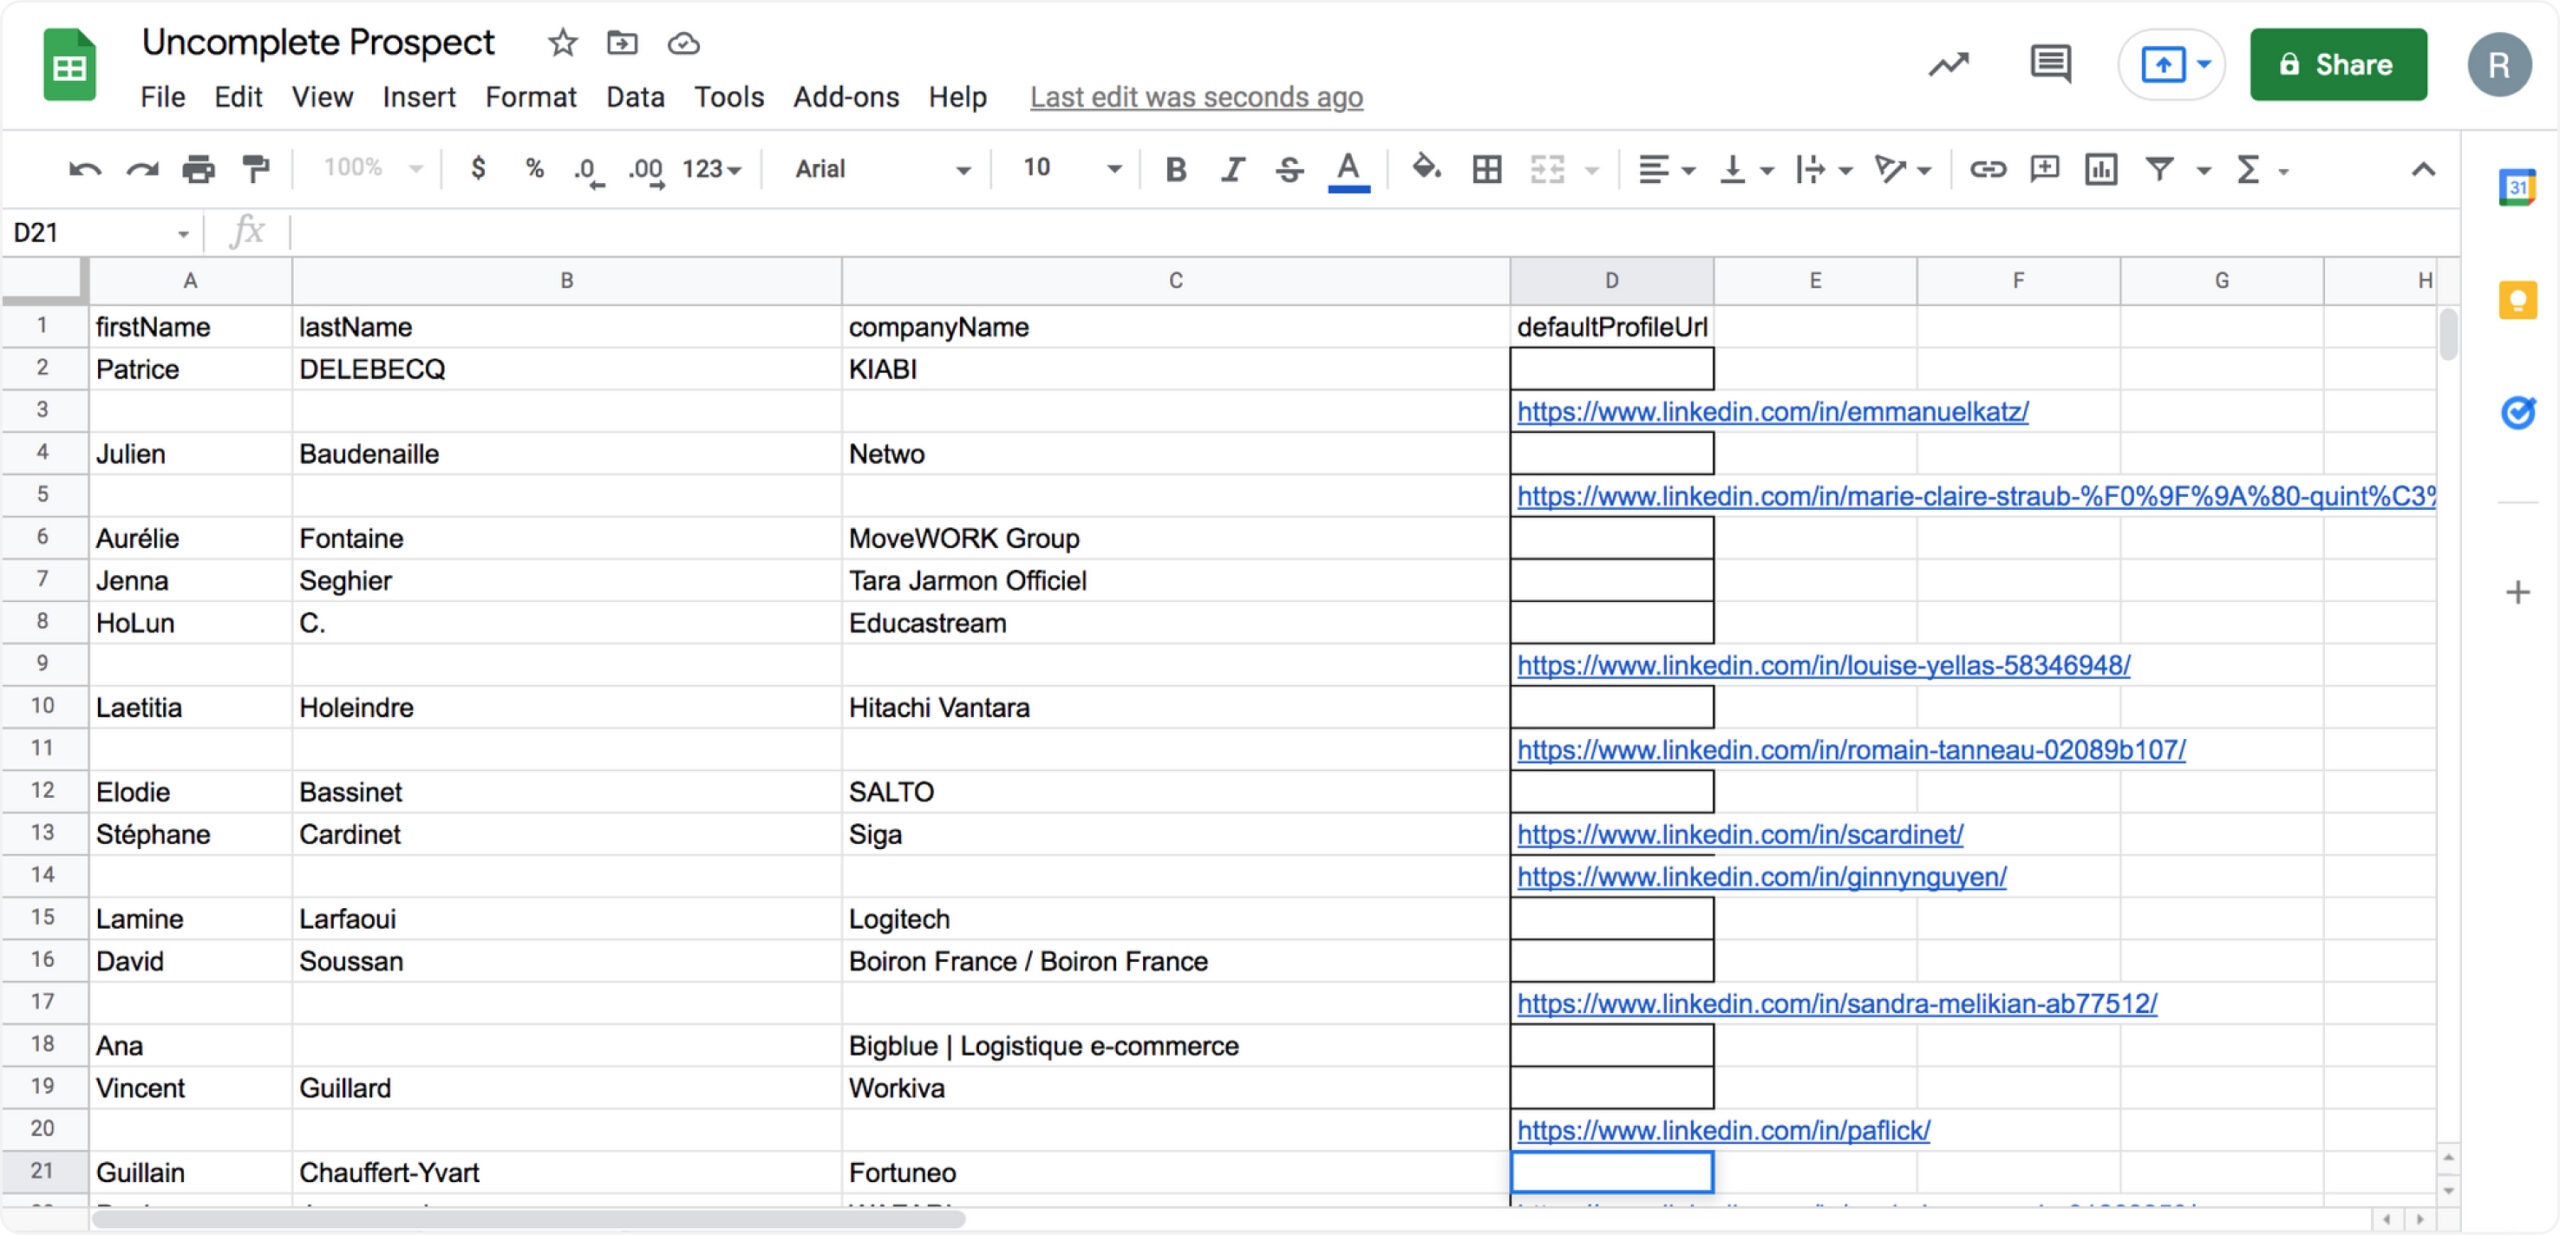Screen dimensions: 2560x1235
Task: Increase decimal places
Action: coord(646,170)
